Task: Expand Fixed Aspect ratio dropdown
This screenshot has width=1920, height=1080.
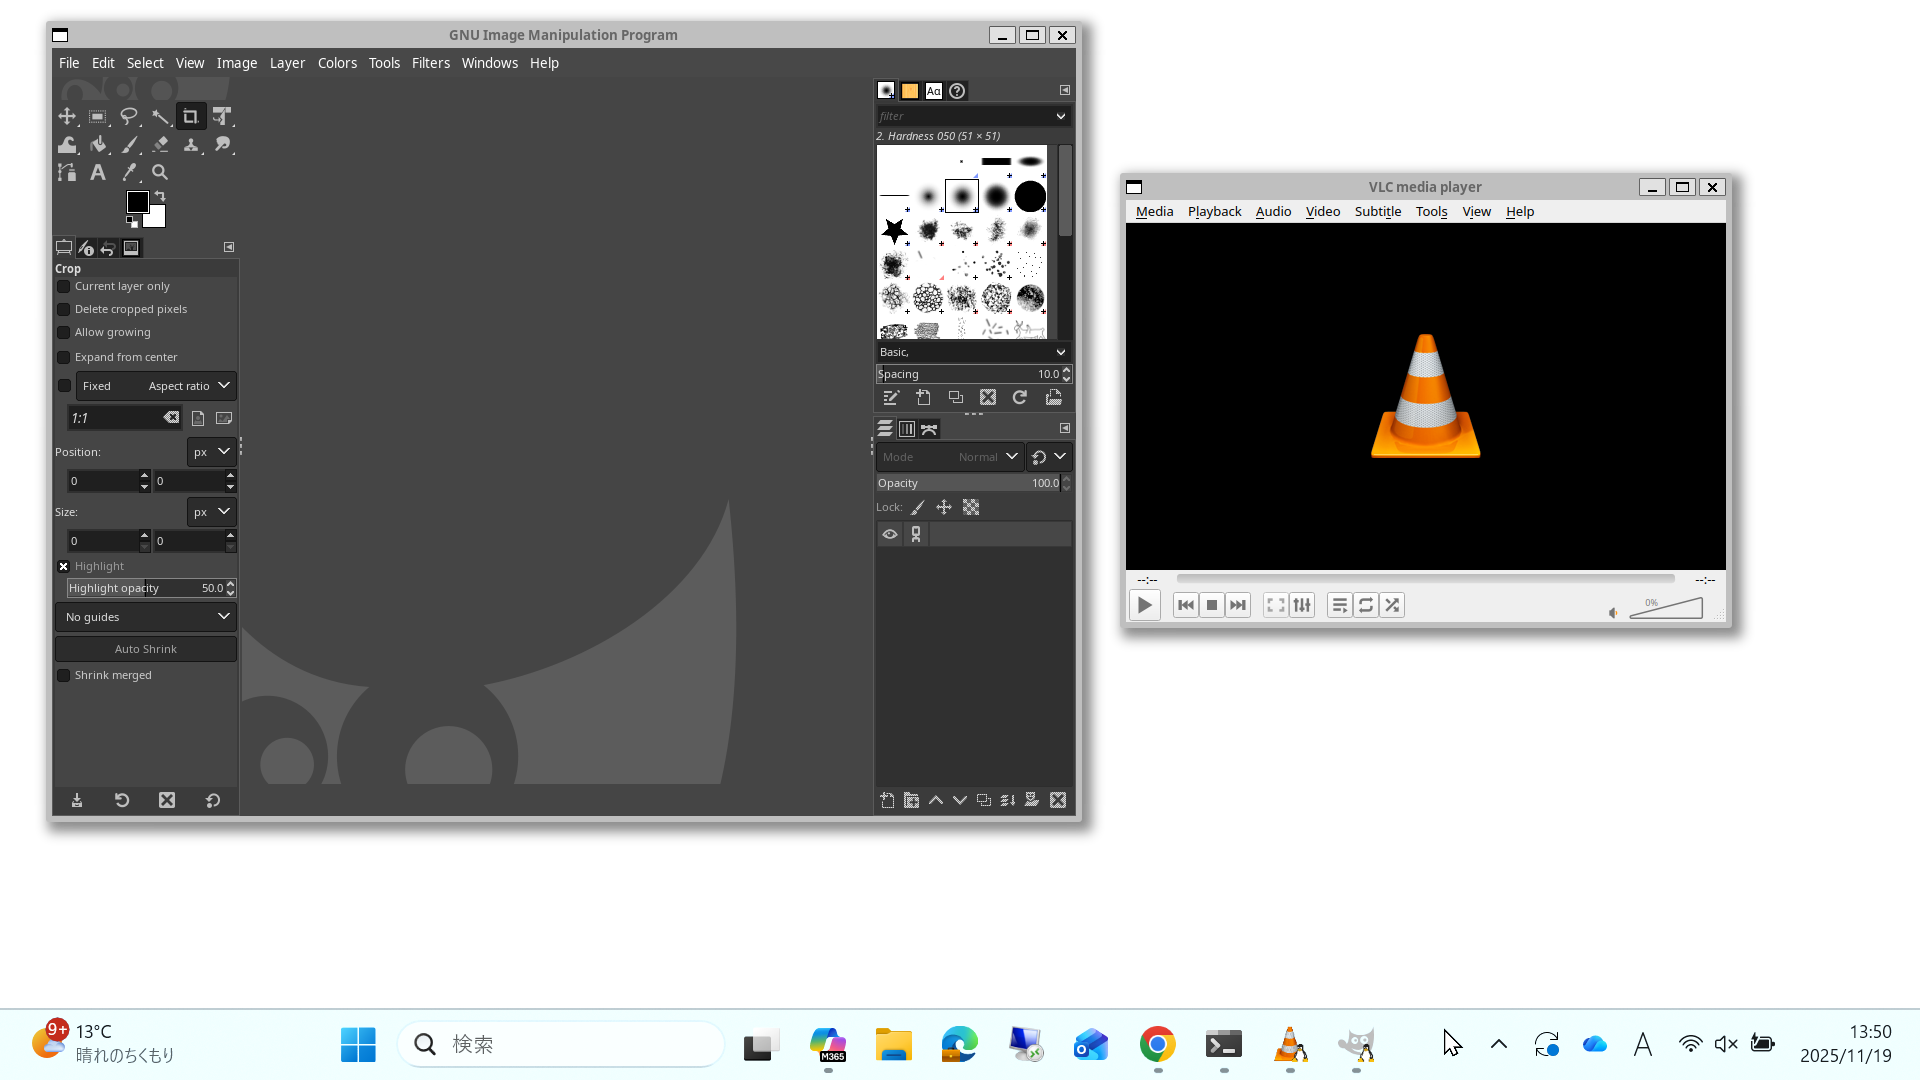Action: [156, 386]
